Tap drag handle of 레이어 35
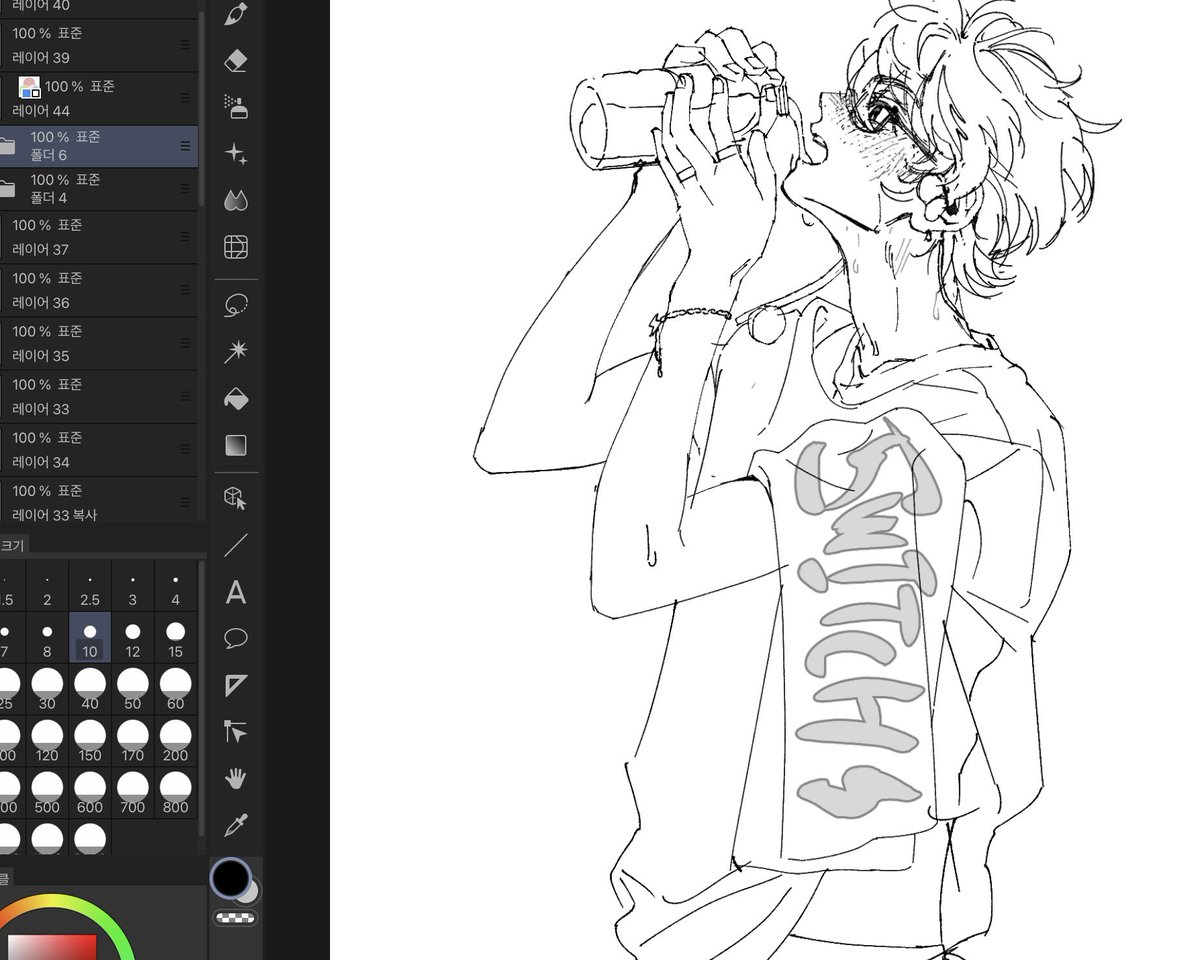 pyautogui.click(x=185, y=343)
